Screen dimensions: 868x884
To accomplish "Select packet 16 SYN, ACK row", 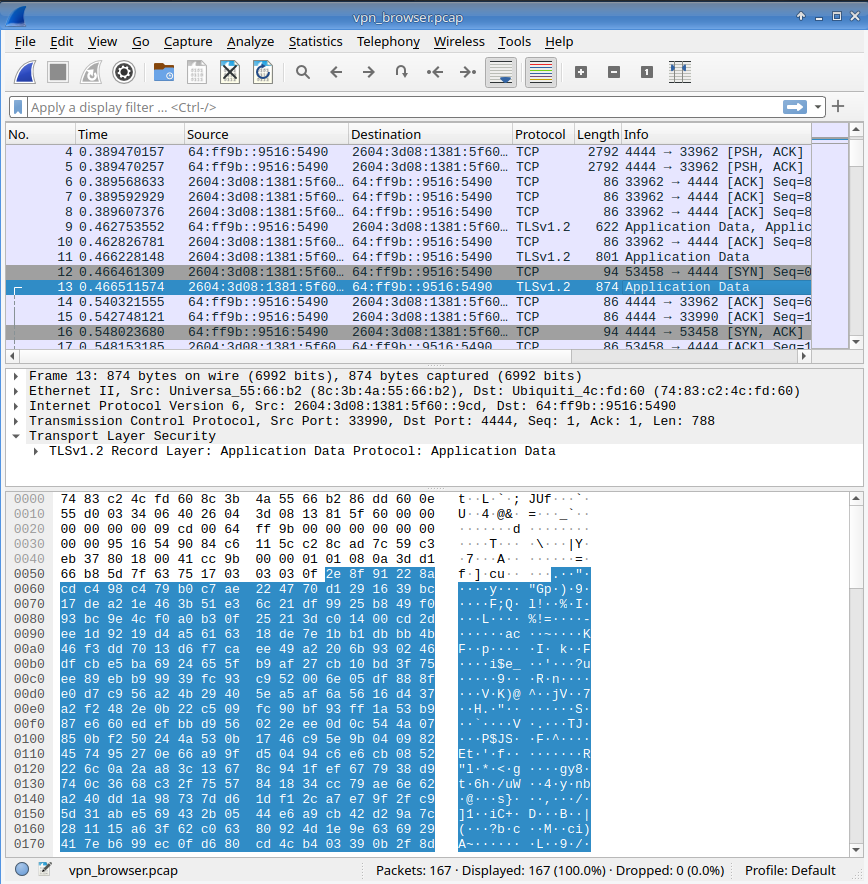I will coord(409,332).
